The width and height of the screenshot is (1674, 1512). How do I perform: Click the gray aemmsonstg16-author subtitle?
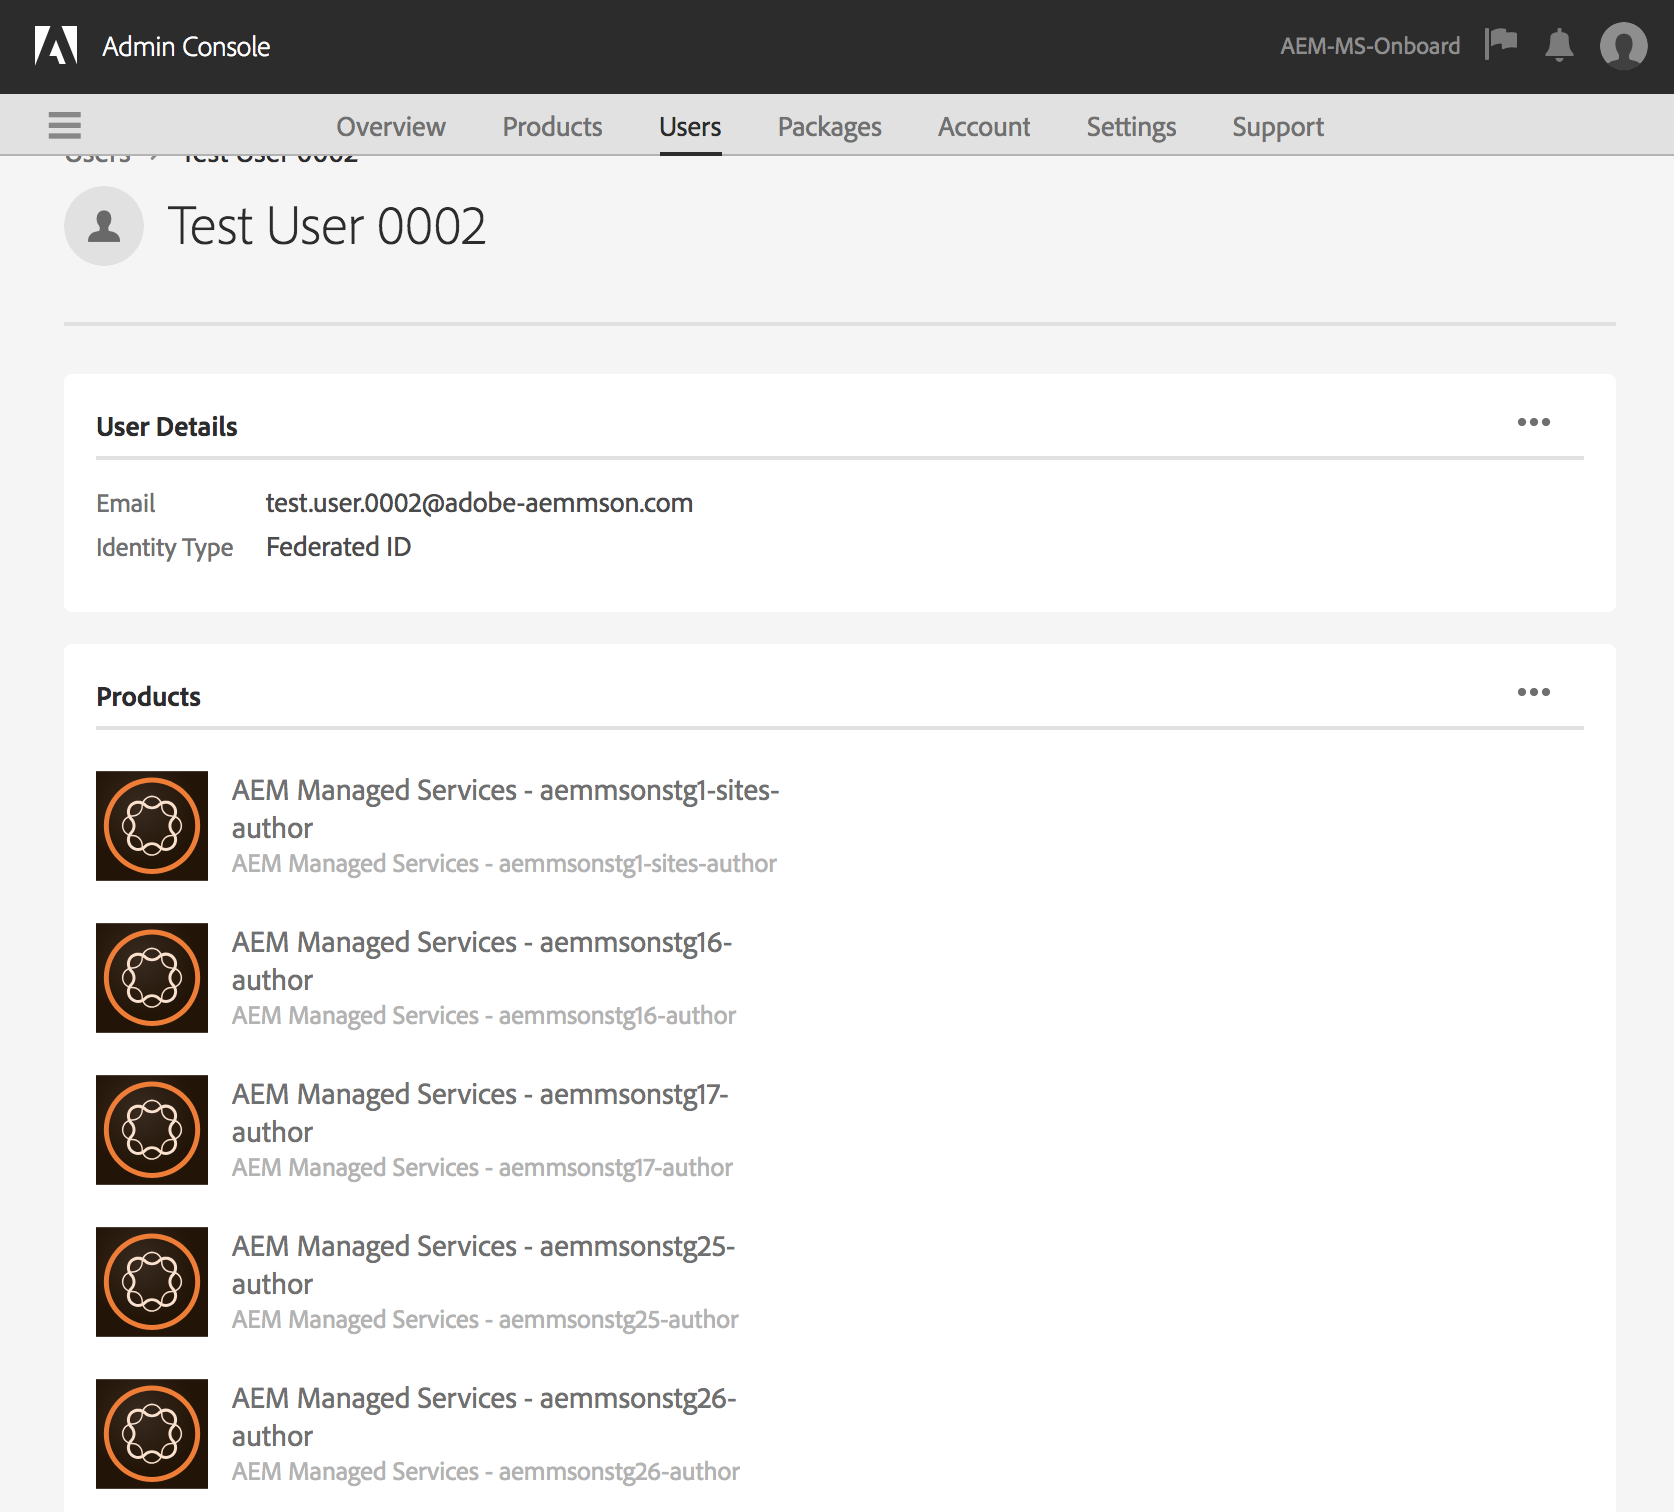click(484, 1016)
